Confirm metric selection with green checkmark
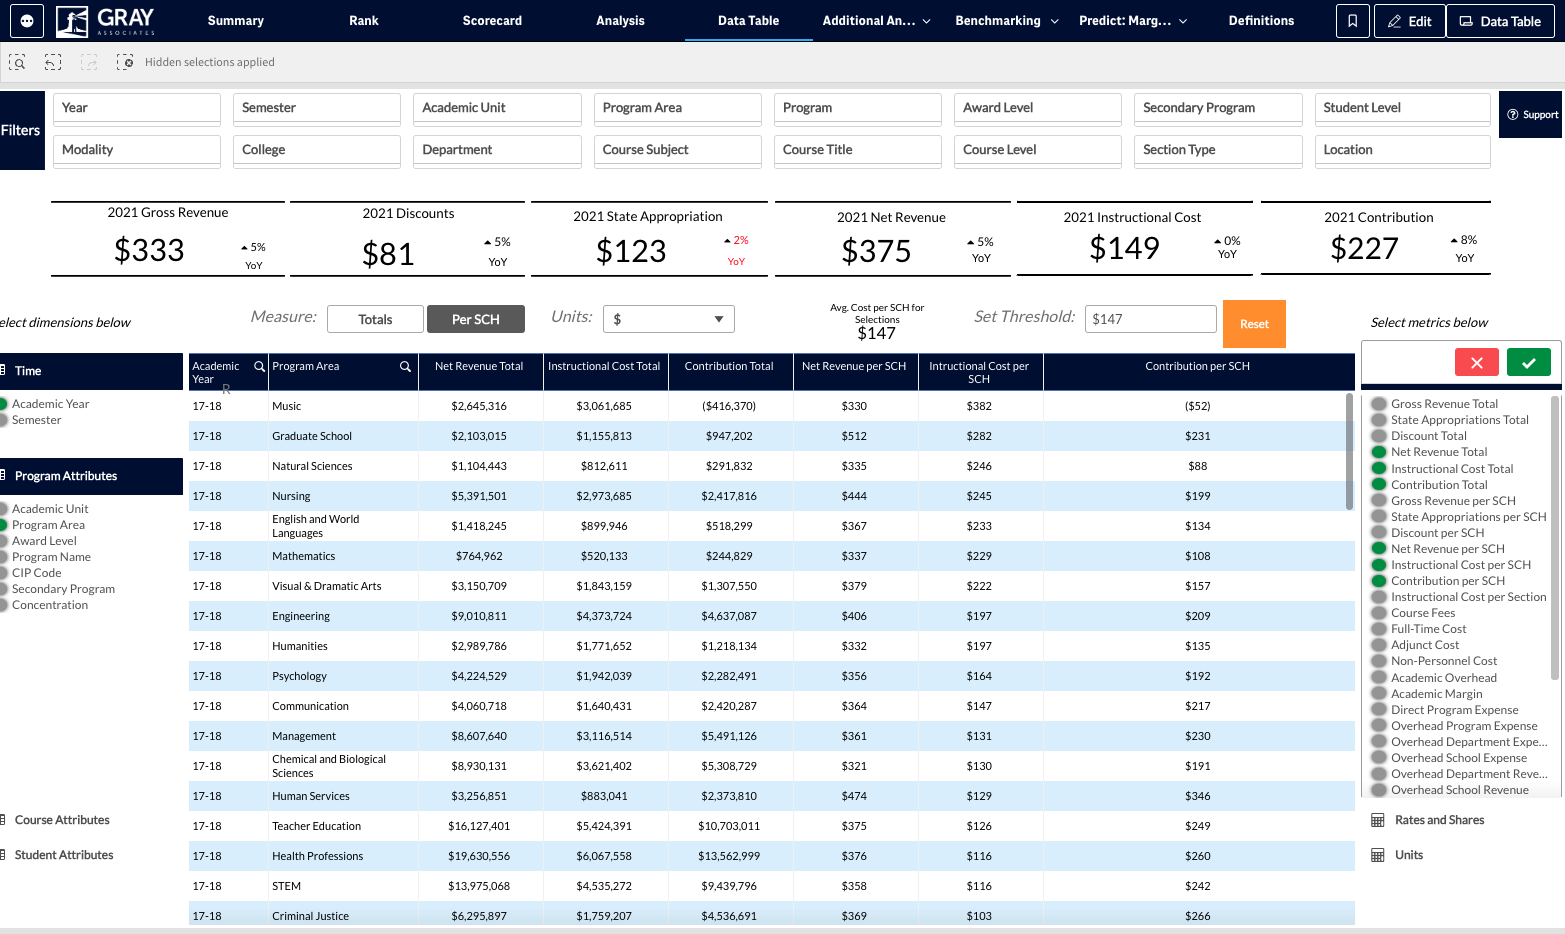The image size is (1565, 934). (1529, 362)
